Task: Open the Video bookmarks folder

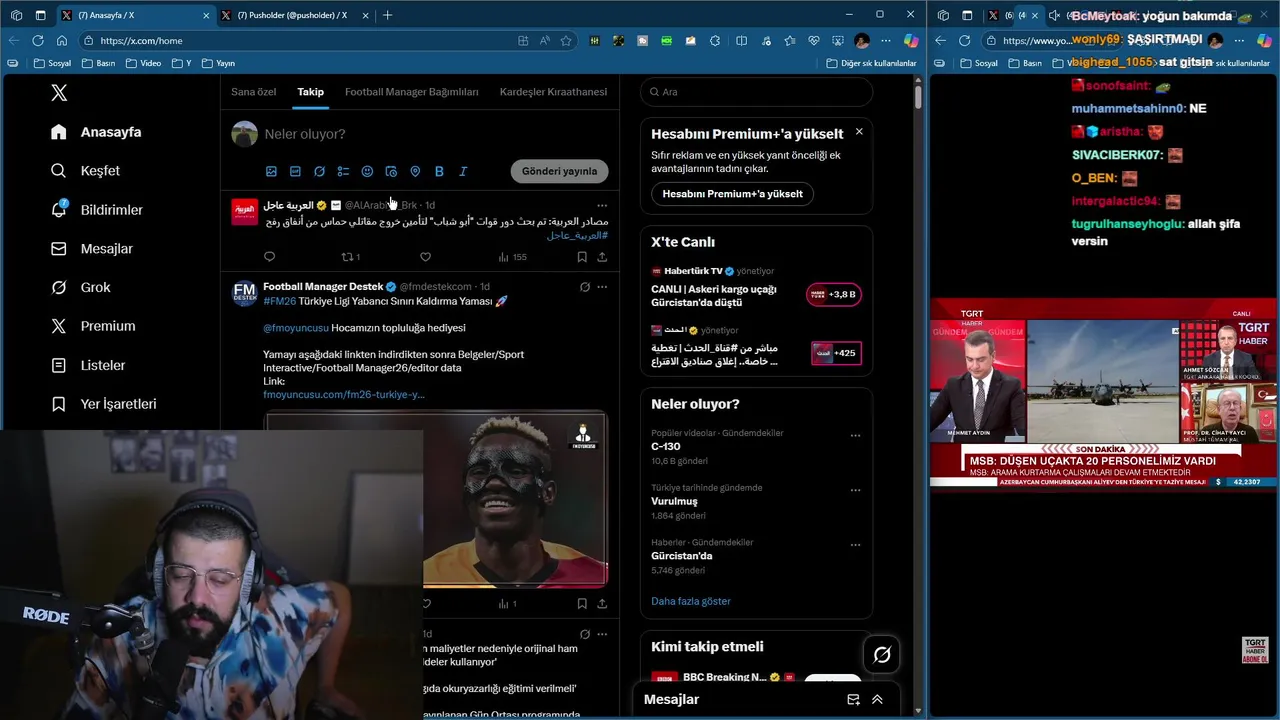Action: [x=143, y=63]
